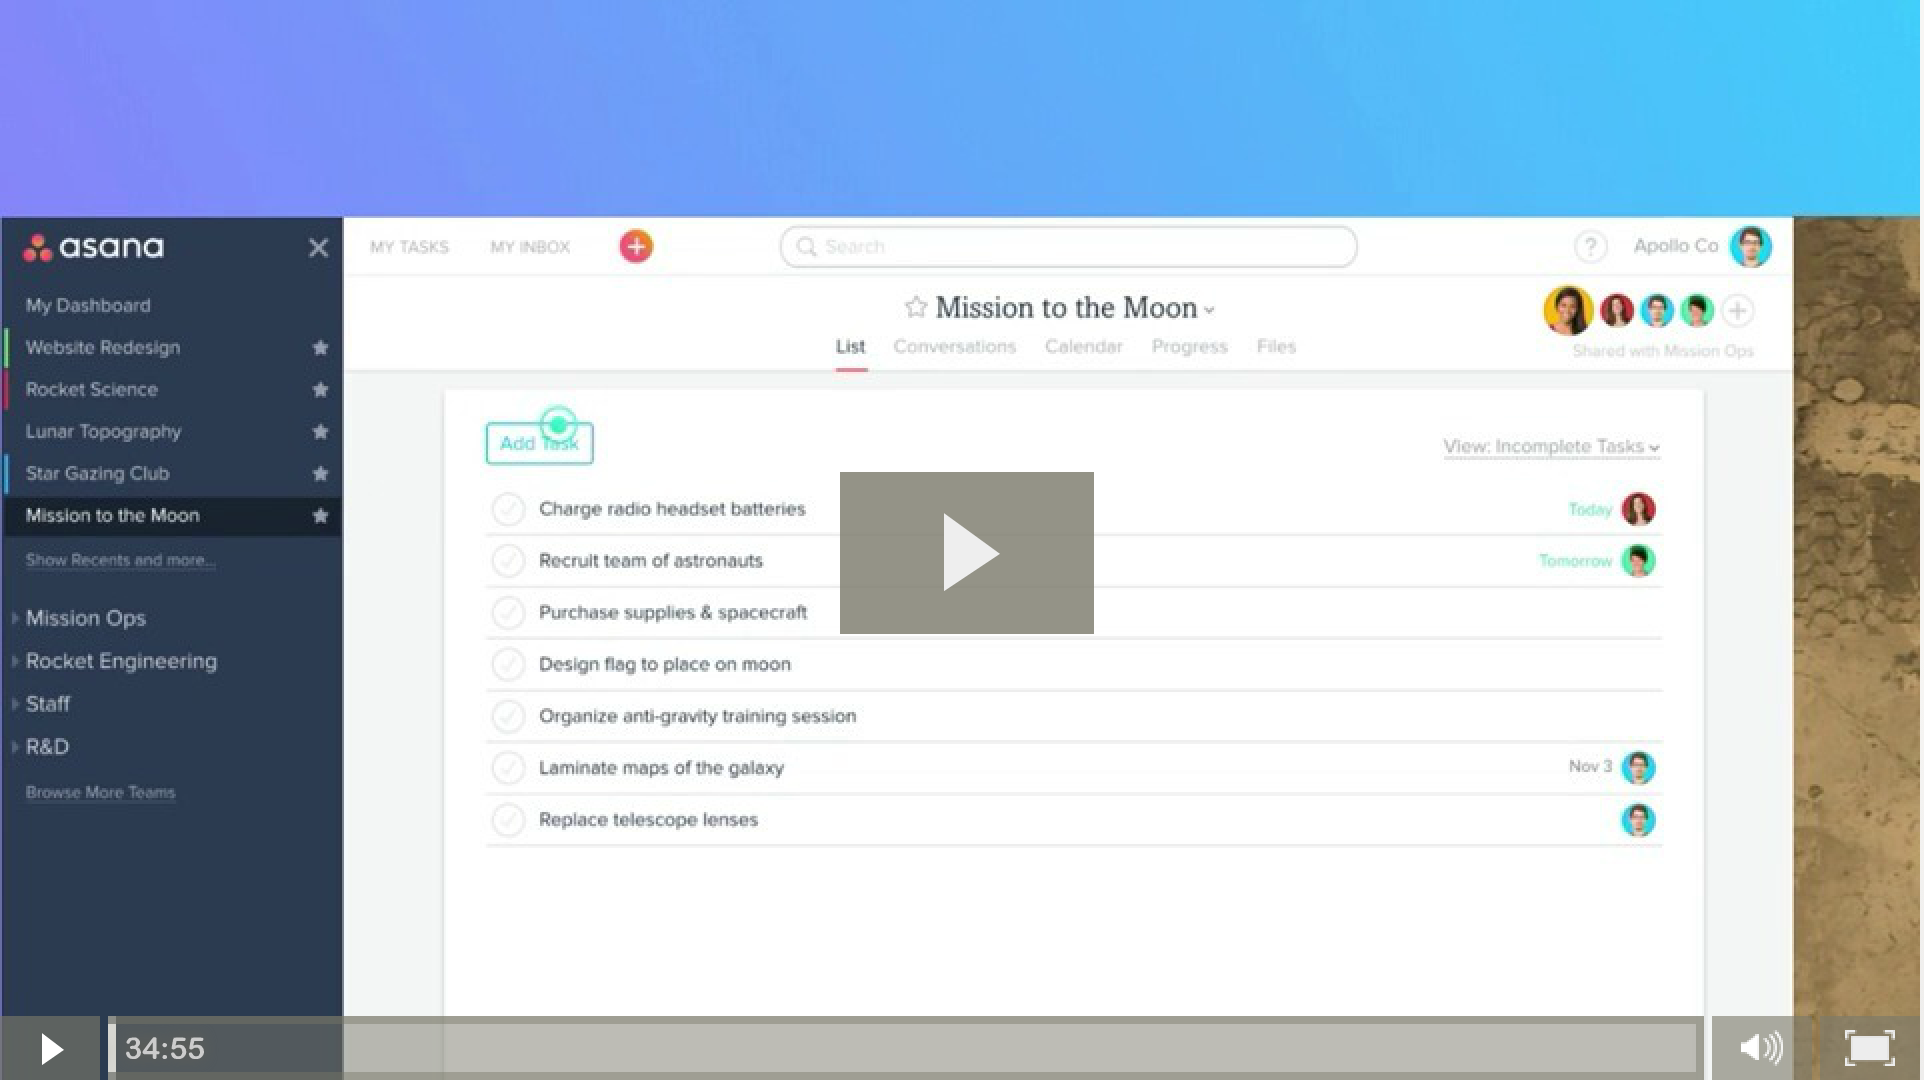This screenshot has height=1080, width=1924.
Task: Mark Design flag to place on moon complete
Action: pos(508,664)
